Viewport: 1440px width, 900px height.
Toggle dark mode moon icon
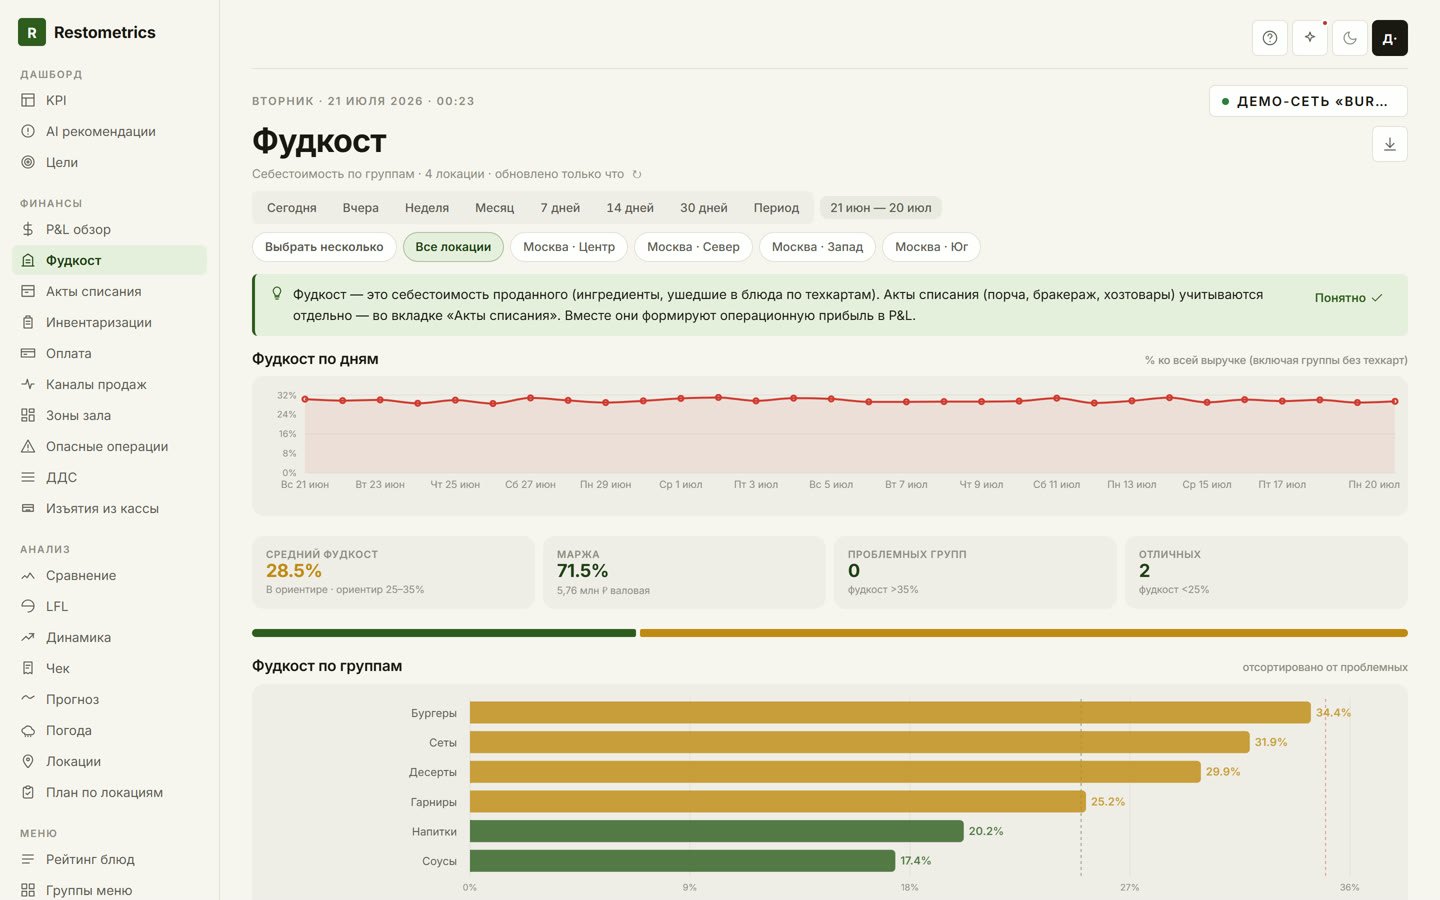(x=1350, y=38)
